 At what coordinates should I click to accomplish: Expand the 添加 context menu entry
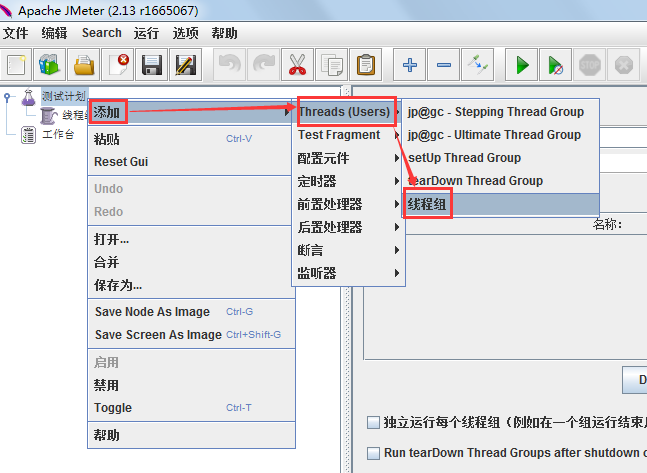coord(190,112)
